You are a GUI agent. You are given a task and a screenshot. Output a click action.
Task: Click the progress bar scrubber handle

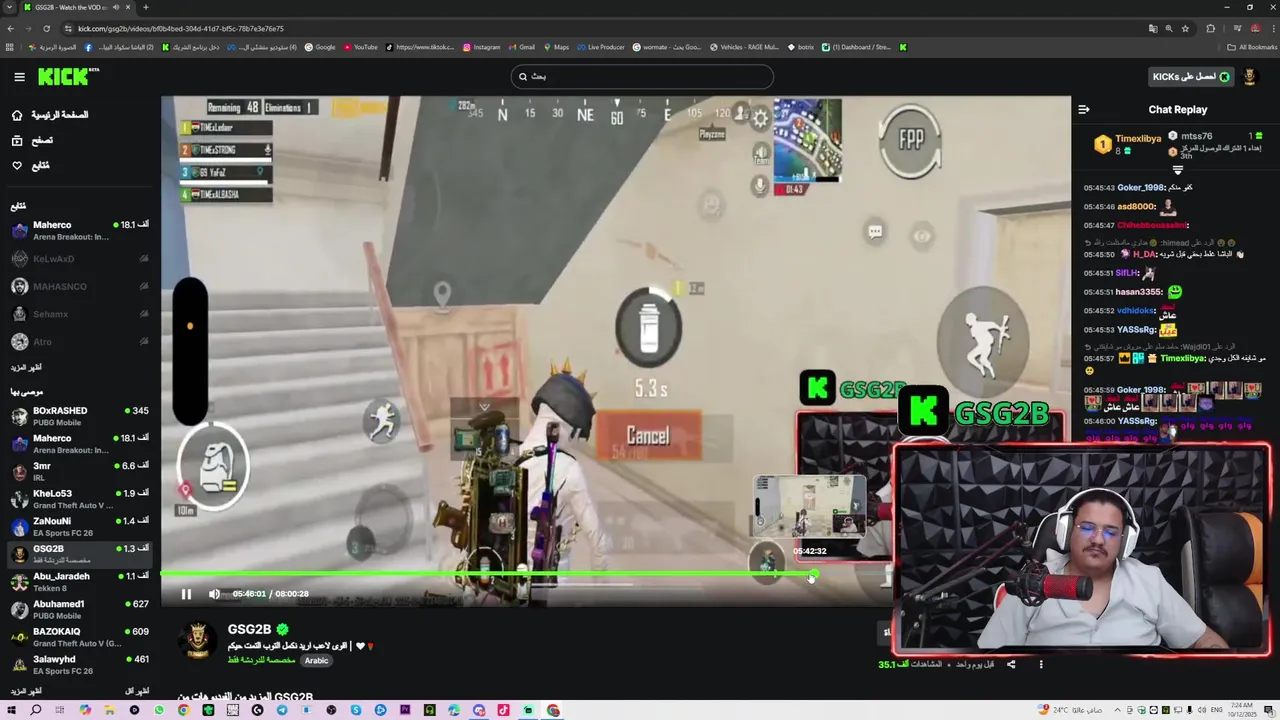(813, 574)
